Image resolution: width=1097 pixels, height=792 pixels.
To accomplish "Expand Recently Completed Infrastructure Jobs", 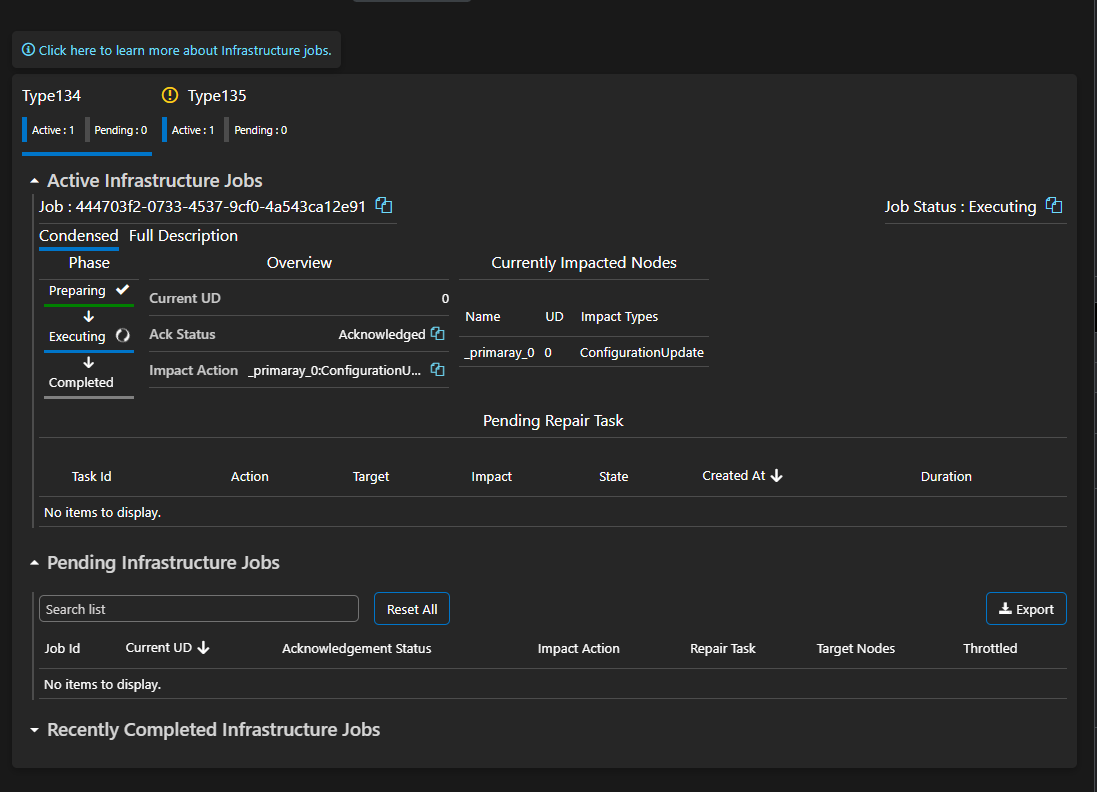I will pyautogui.click(x=34, y=729).
